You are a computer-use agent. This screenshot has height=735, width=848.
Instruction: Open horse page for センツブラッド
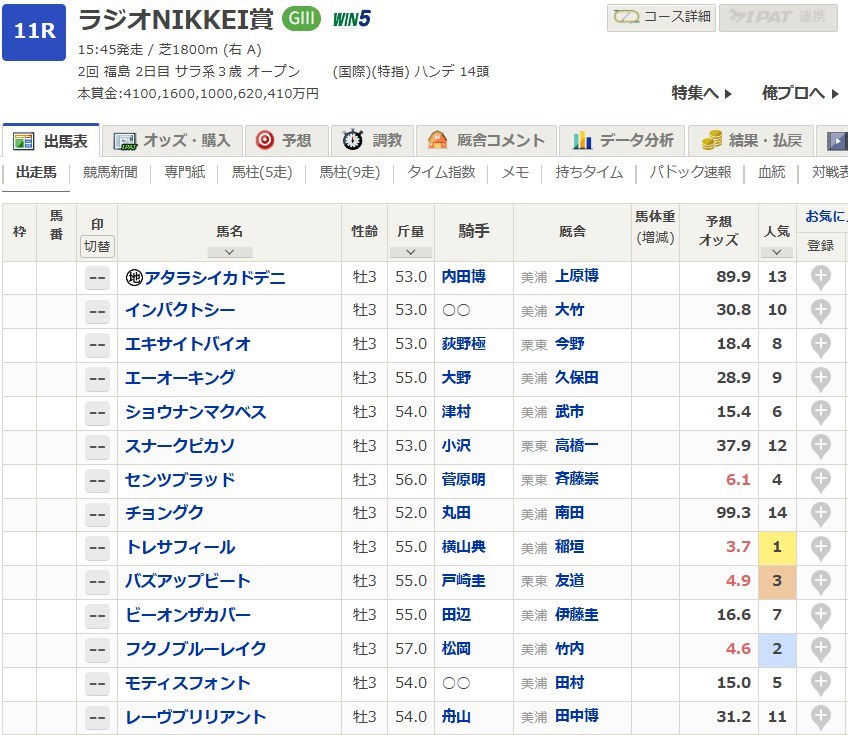tap(180, 480)
